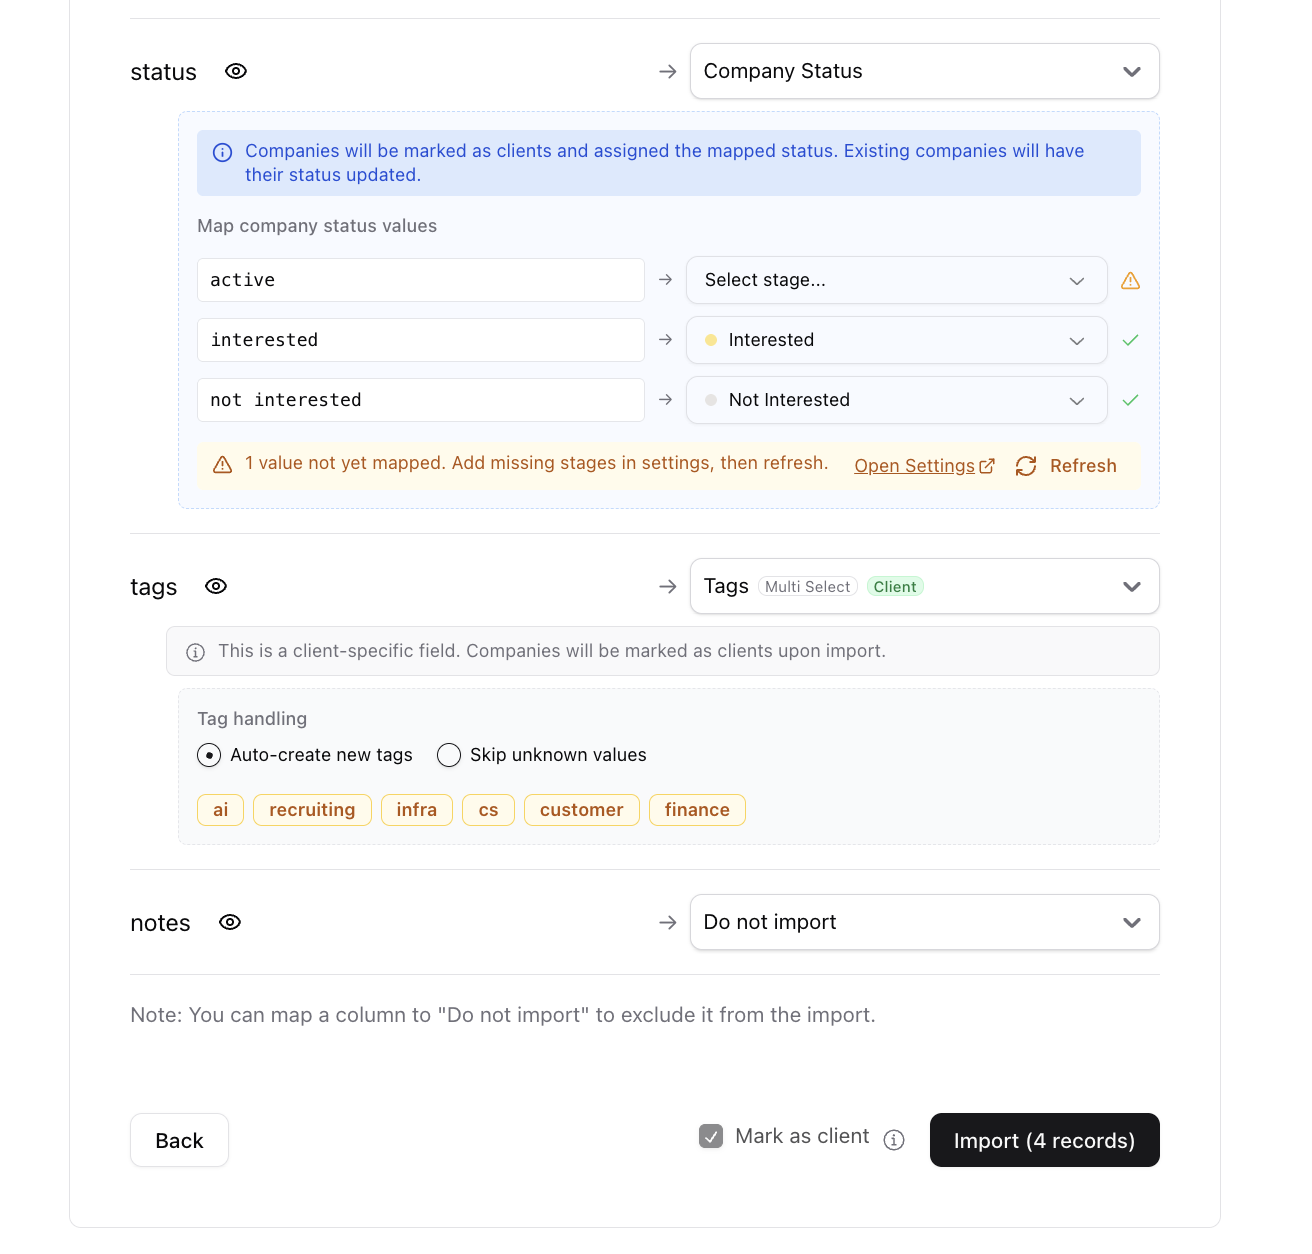This screenshot has width=1312, height=1254.
Task: Toggle the eye icon next to status
Action: click(x=236, y=71)
